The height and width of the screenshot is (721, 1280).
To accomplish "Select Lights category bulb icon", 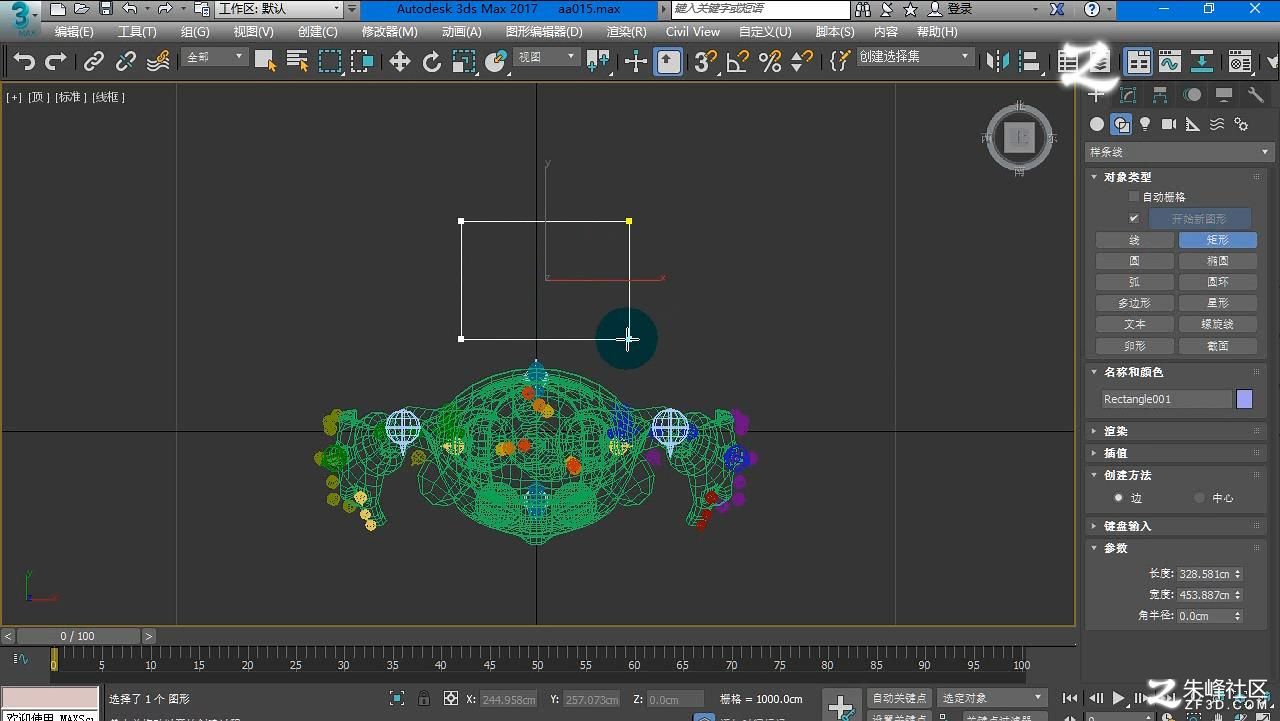I will click(1145, 124).
